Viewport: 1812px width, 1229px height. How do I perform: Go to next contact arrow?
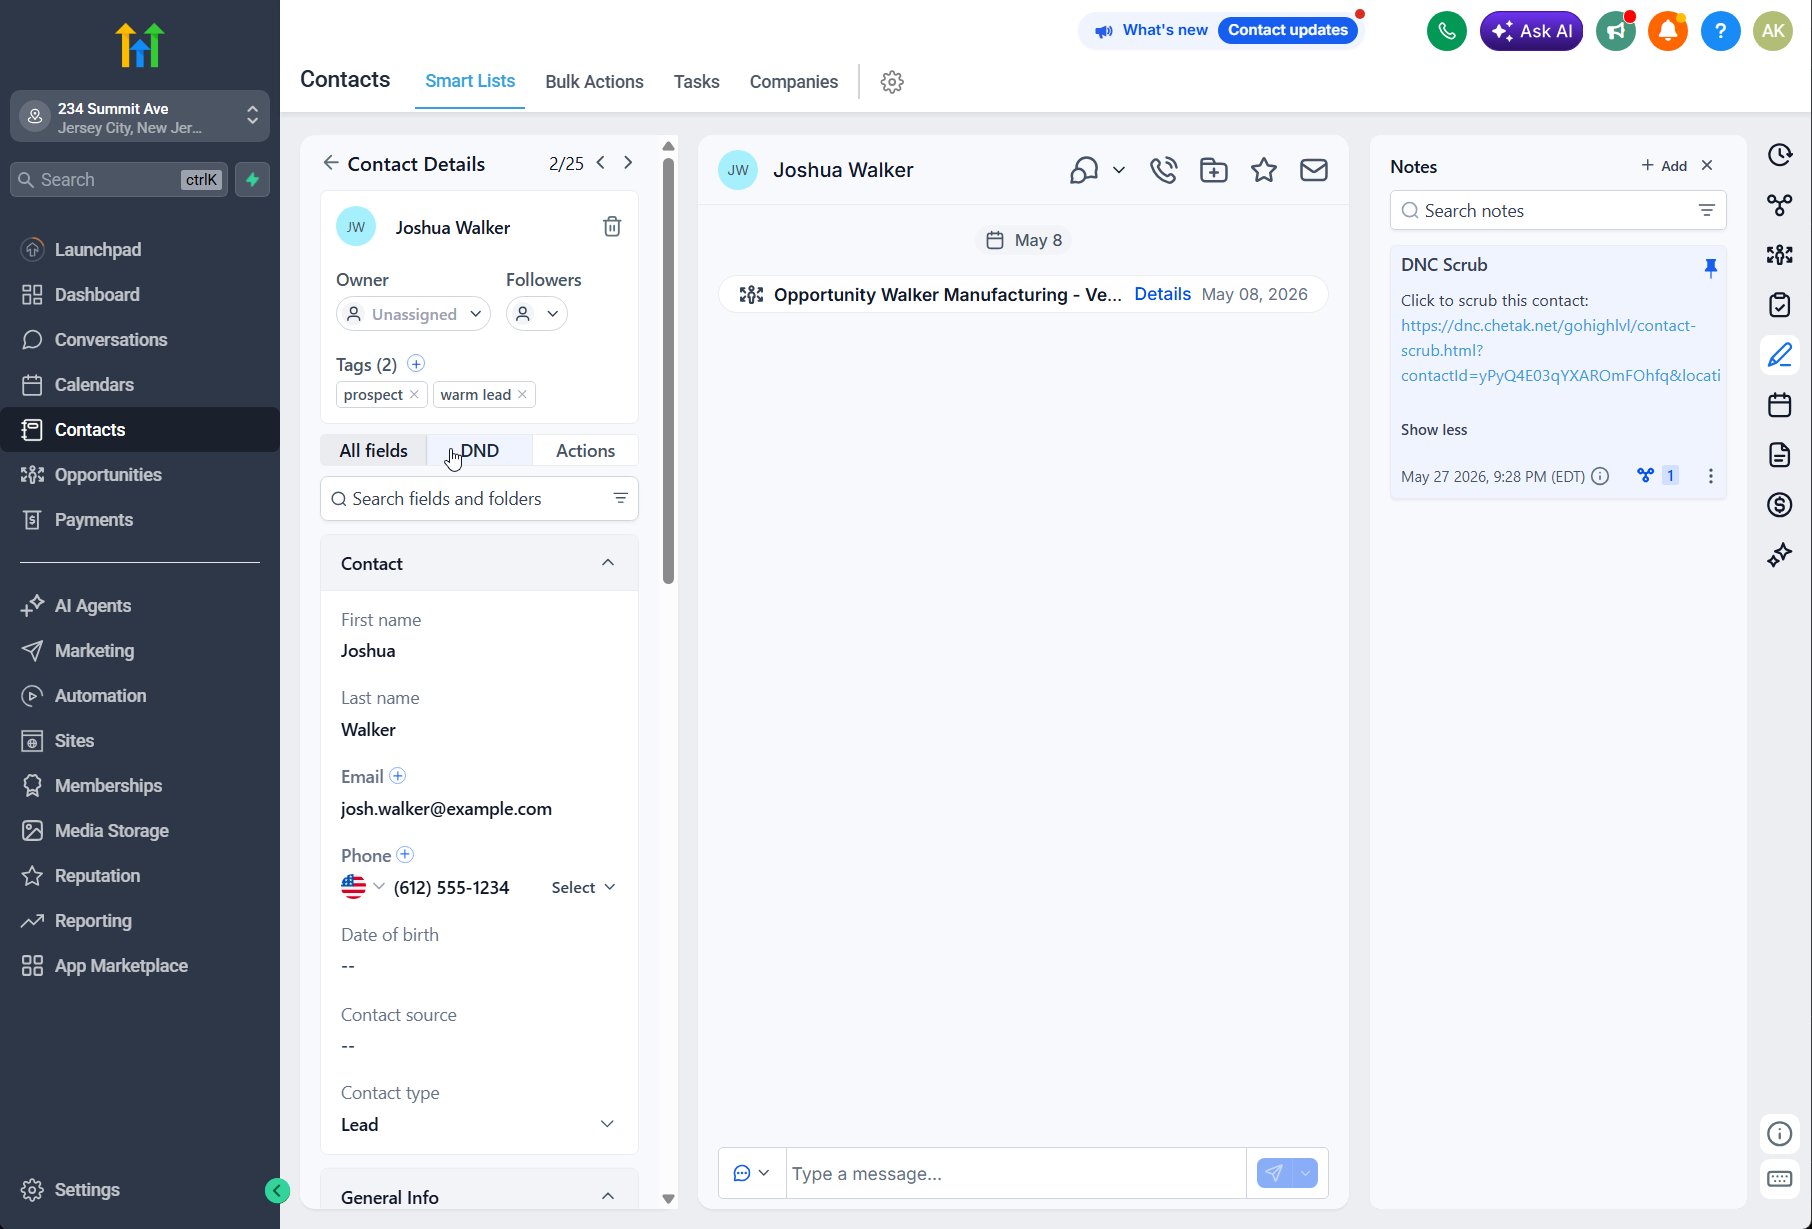point(628,163)
